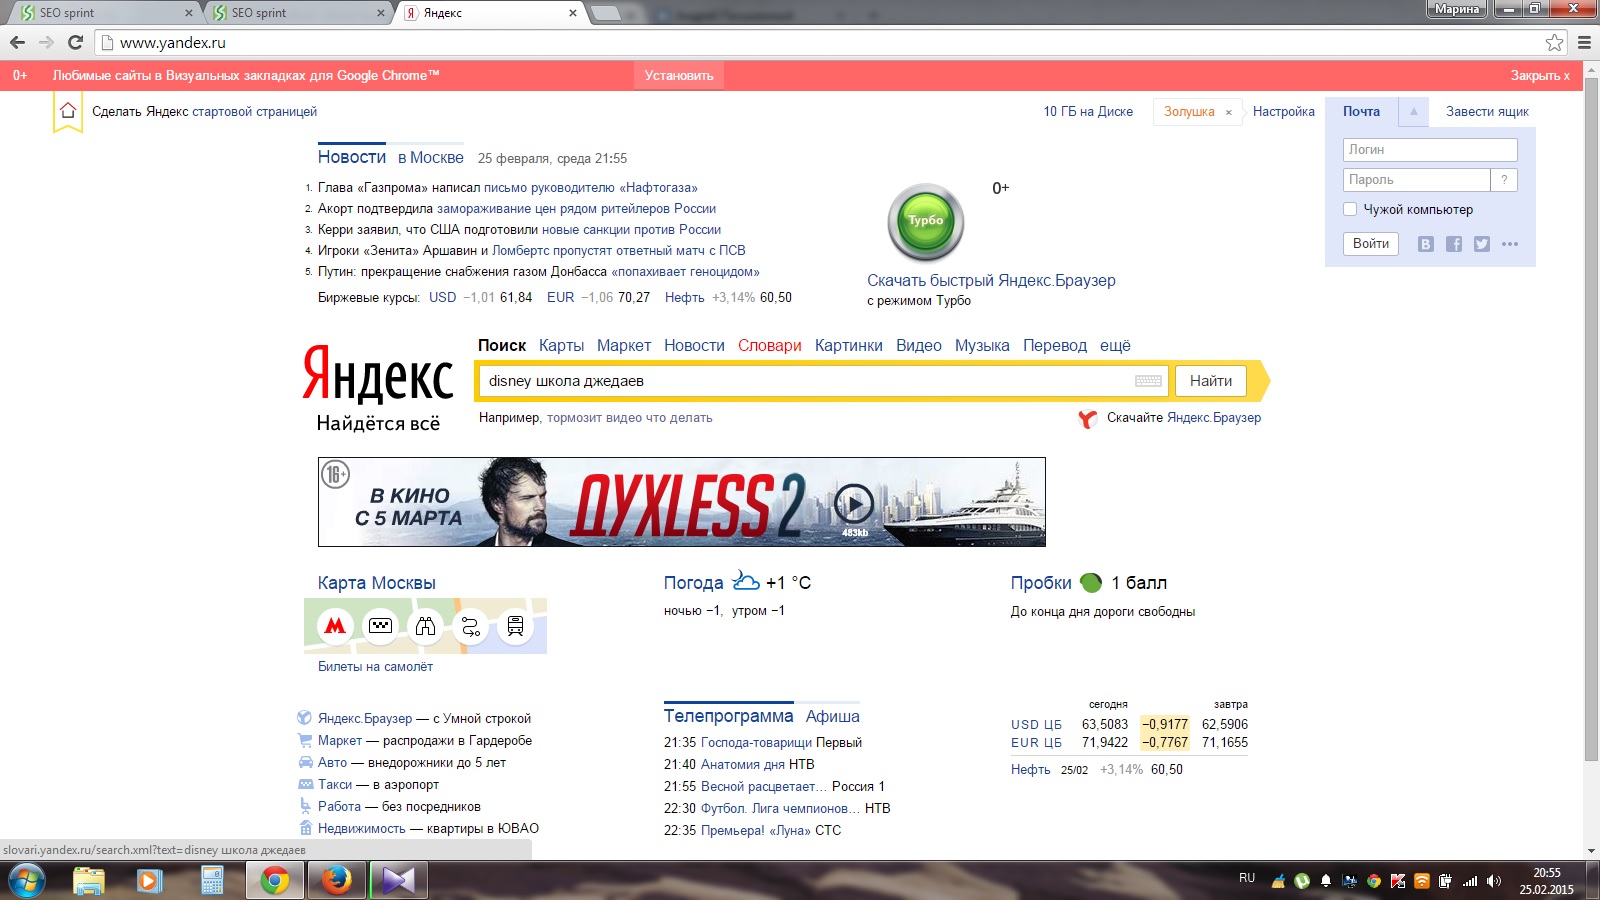Open the Chrome menu (three lines icon)
The width and height of the screenshot is (1600, 900).
(1584, 42)
